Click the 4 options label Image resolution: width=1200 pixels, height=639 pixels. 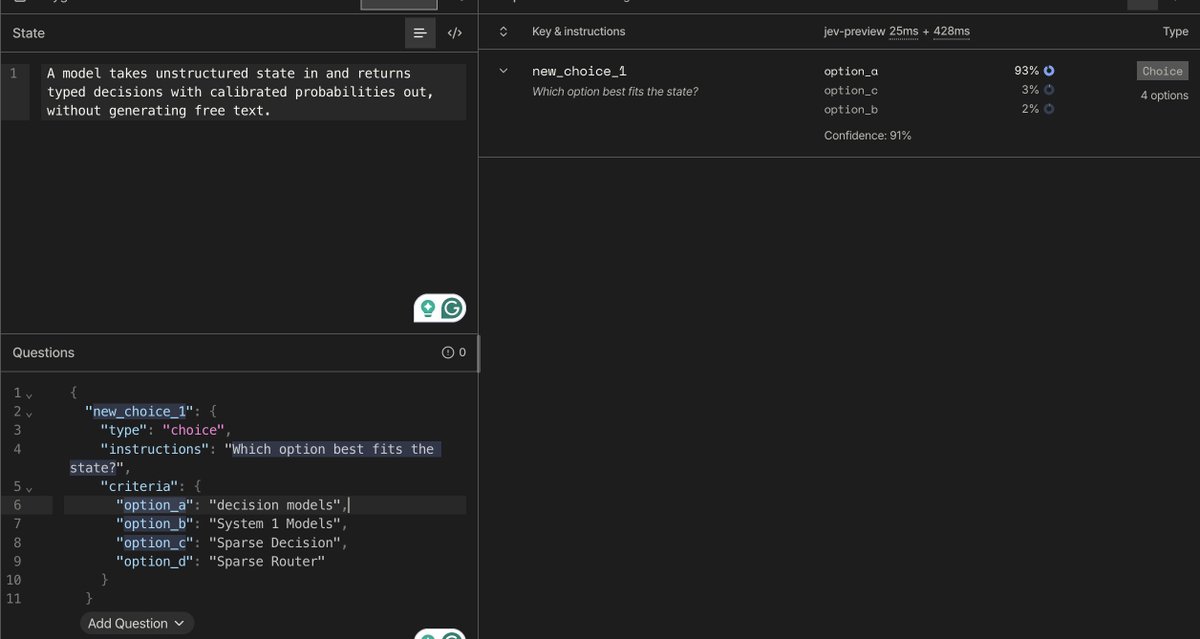1164,95
